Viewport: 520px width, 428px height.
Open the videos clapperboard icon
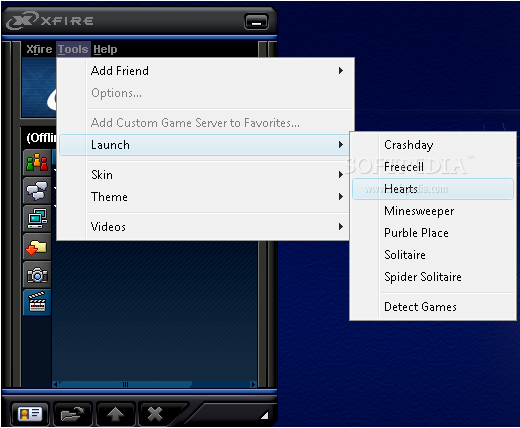pos(37,302)
